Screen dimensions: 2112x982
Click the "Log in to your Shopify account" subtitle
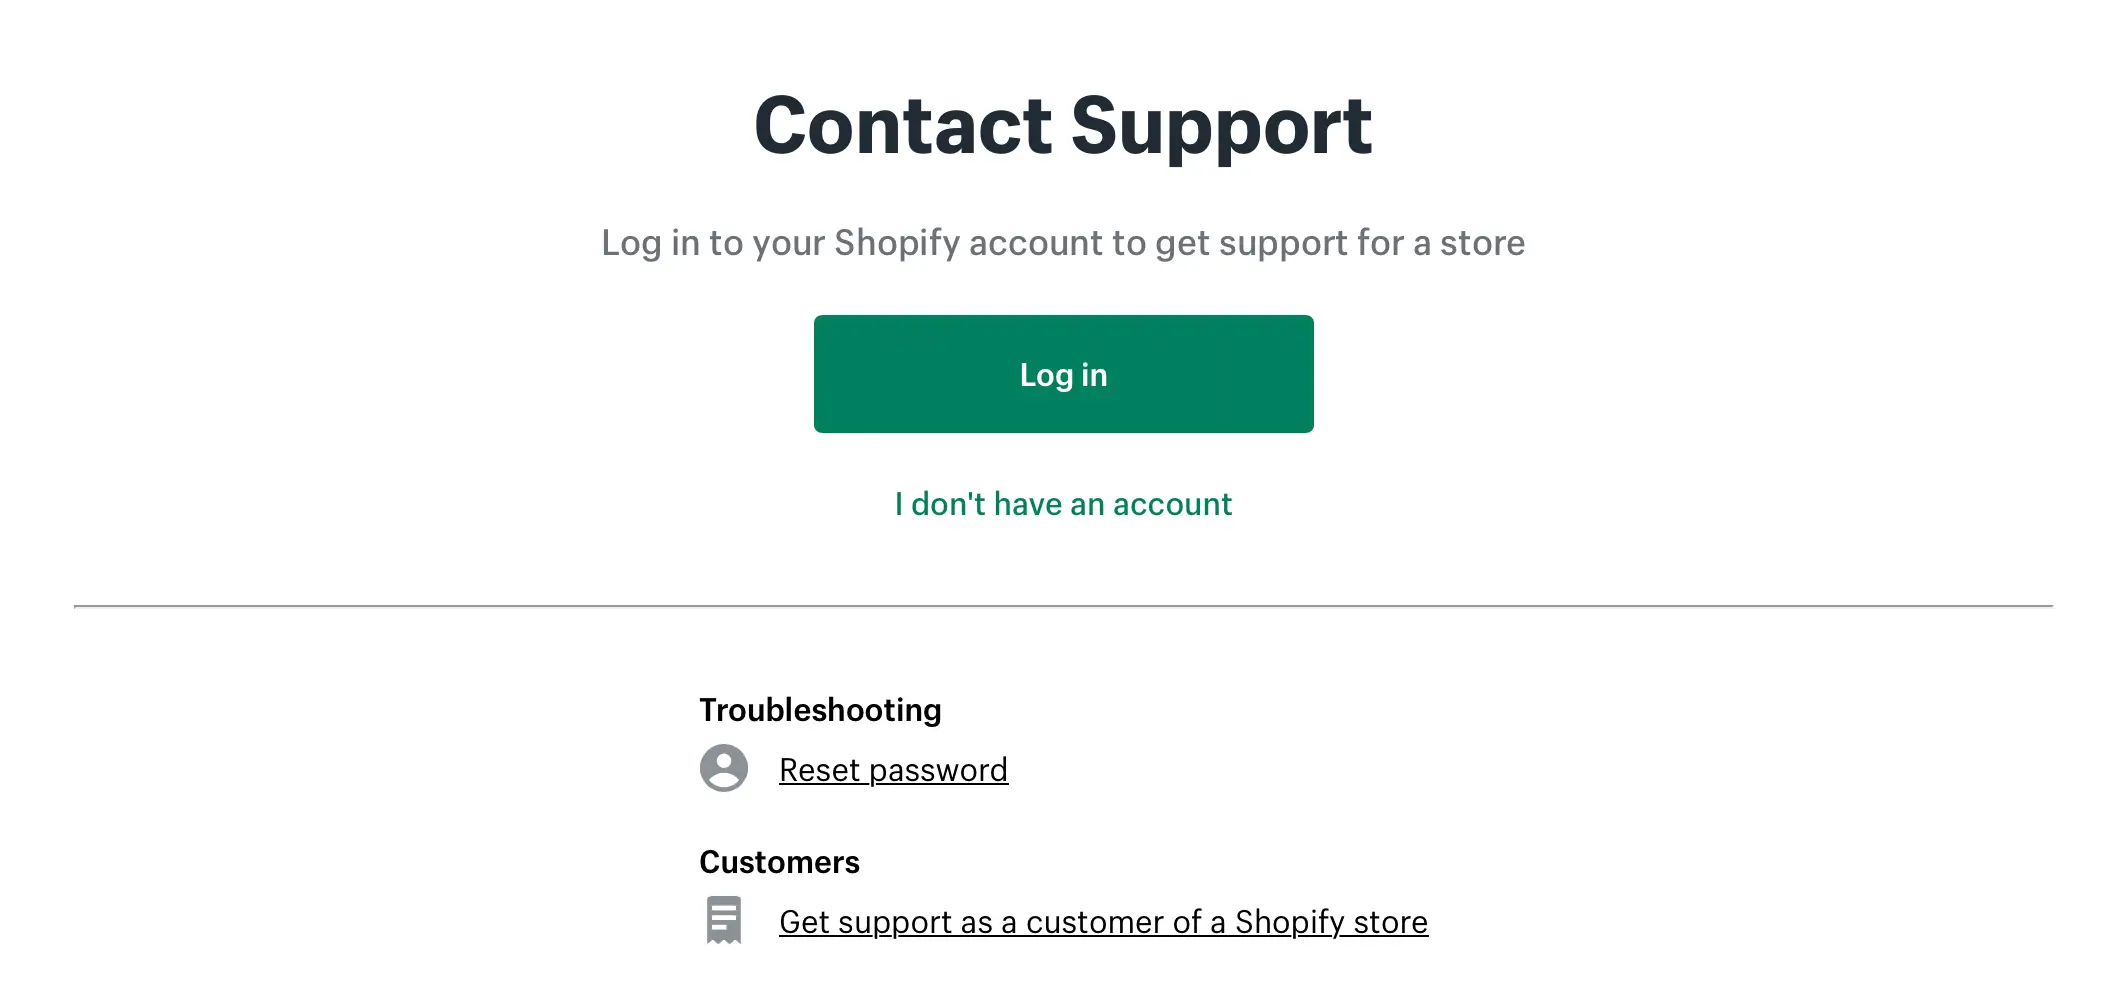[x=1063, y=243]
